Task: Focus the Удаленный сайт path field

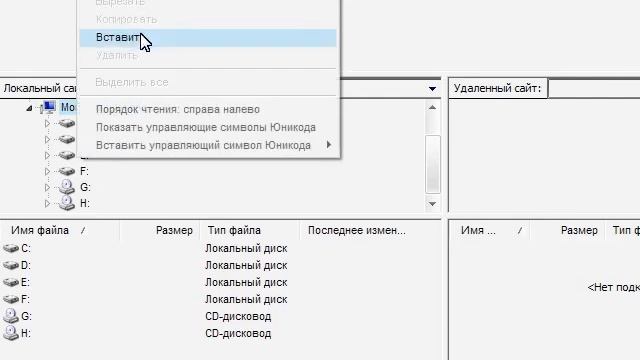Action: coord(594,89)
